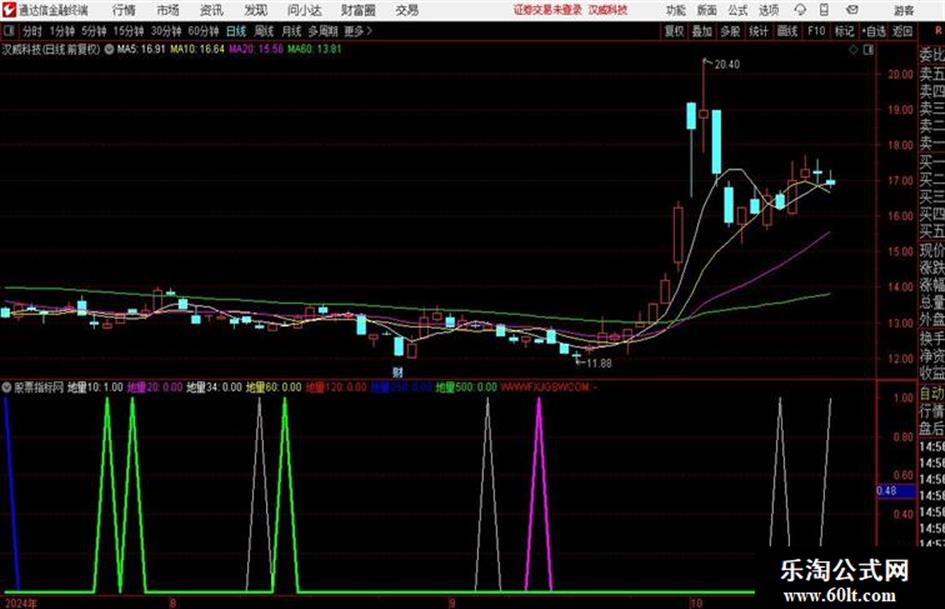
Task: Click the blue 0.48 axis value marker
Action: 895,491
